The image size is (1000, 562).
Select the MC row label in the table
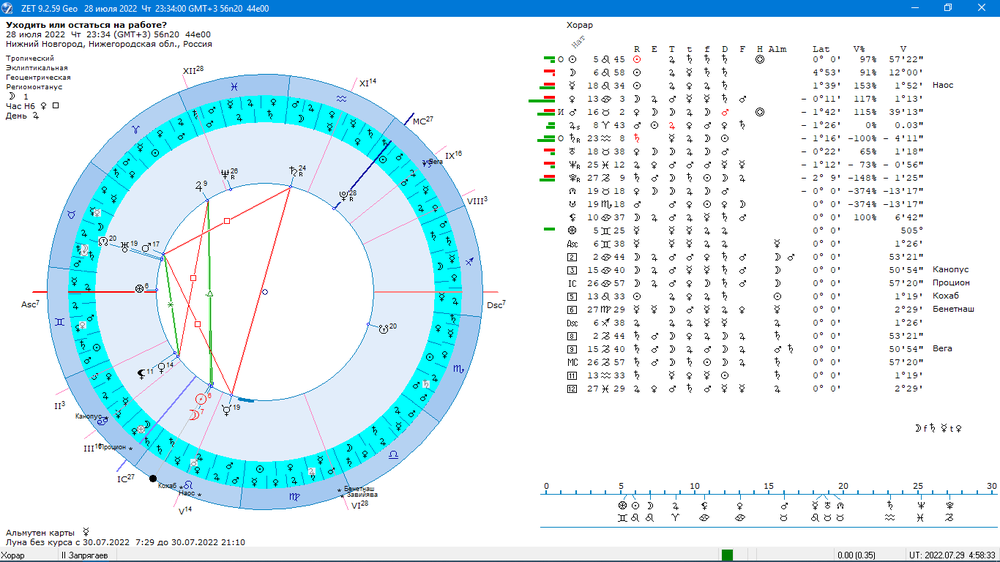pyautogui.click(x=572, y=362)
